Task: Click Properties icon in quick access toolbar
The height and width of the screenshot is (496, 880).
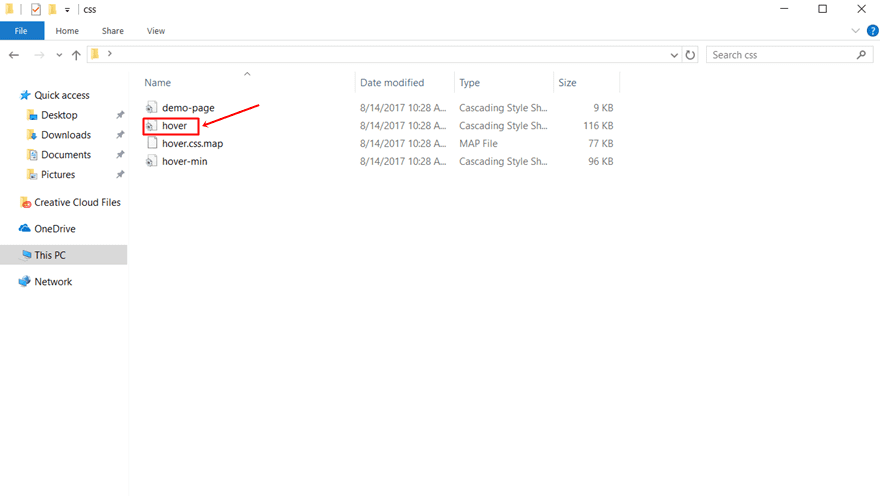Action: point(36,10)
